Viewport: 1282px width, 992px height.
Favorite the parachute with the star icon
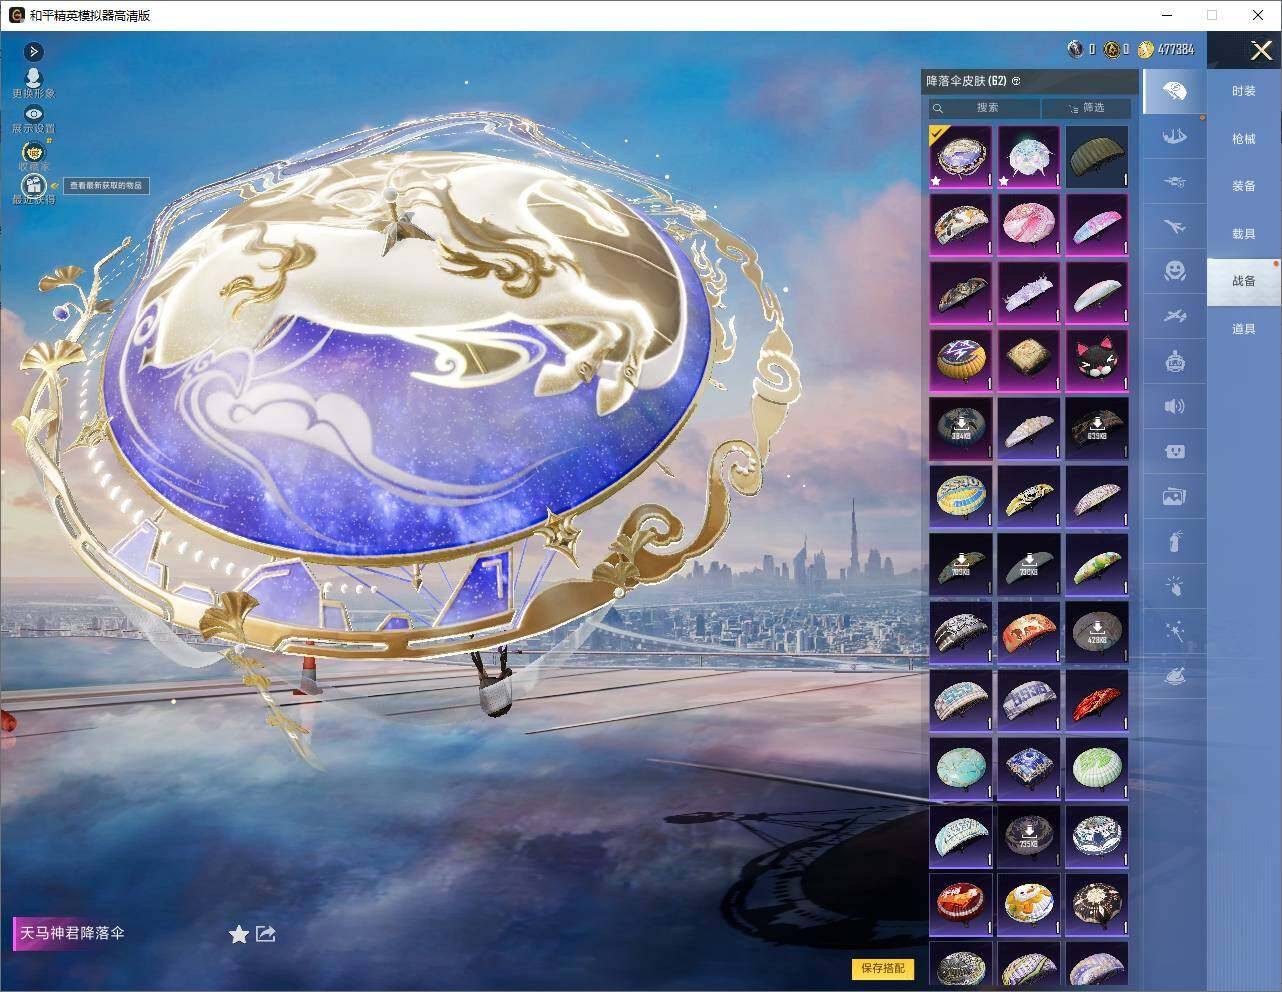point(238,934)
